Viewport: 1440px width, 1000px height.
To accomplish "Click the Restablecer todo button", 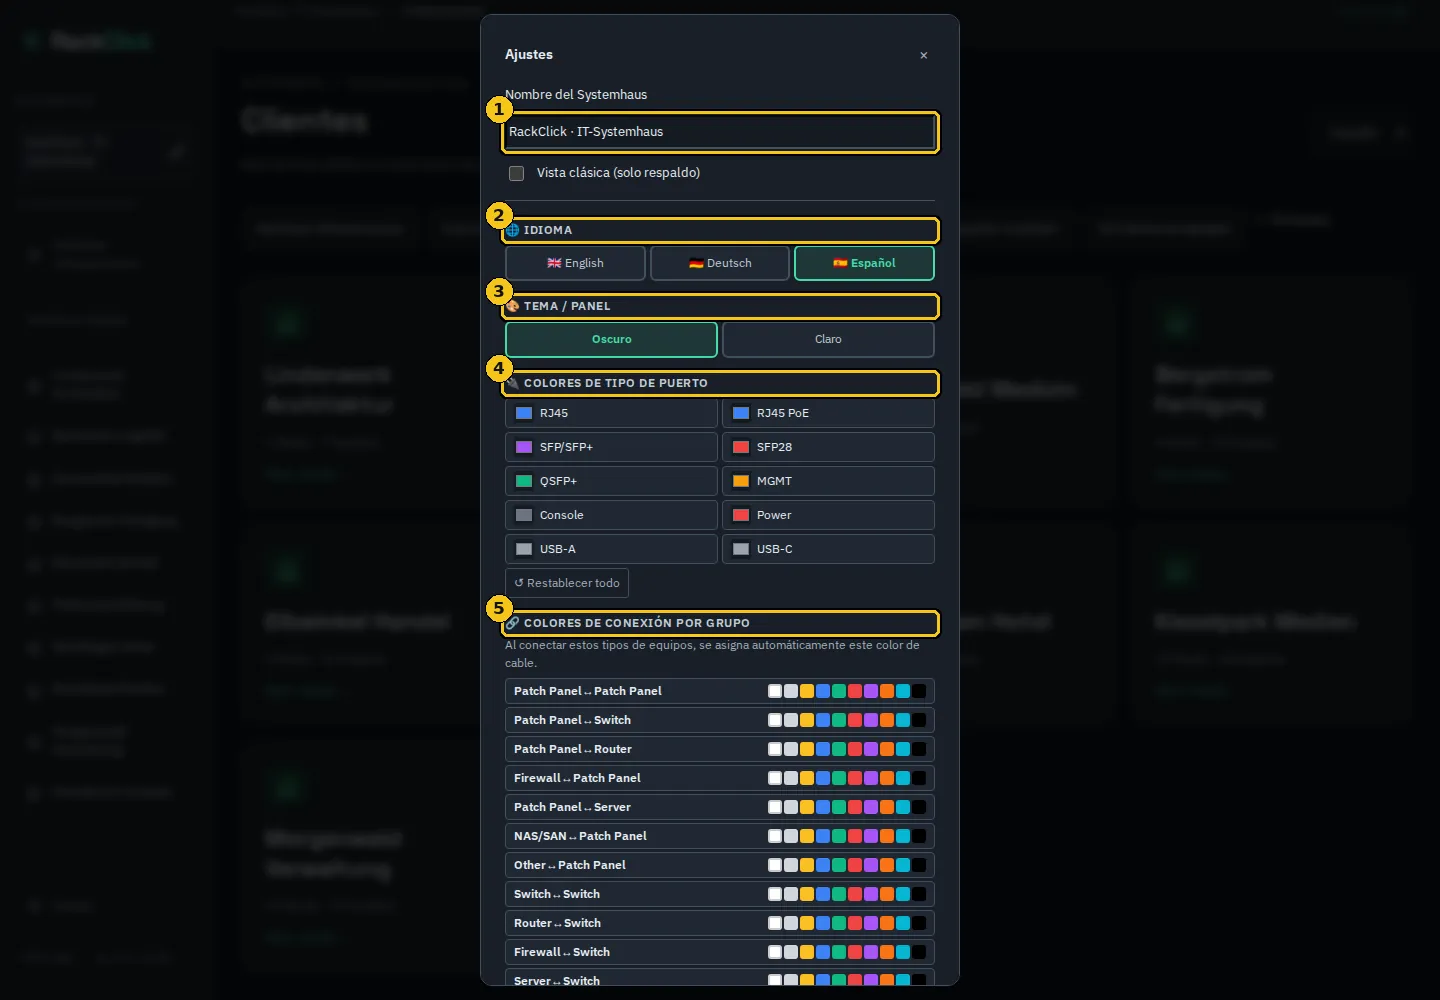I will click(x=567, y=583).
